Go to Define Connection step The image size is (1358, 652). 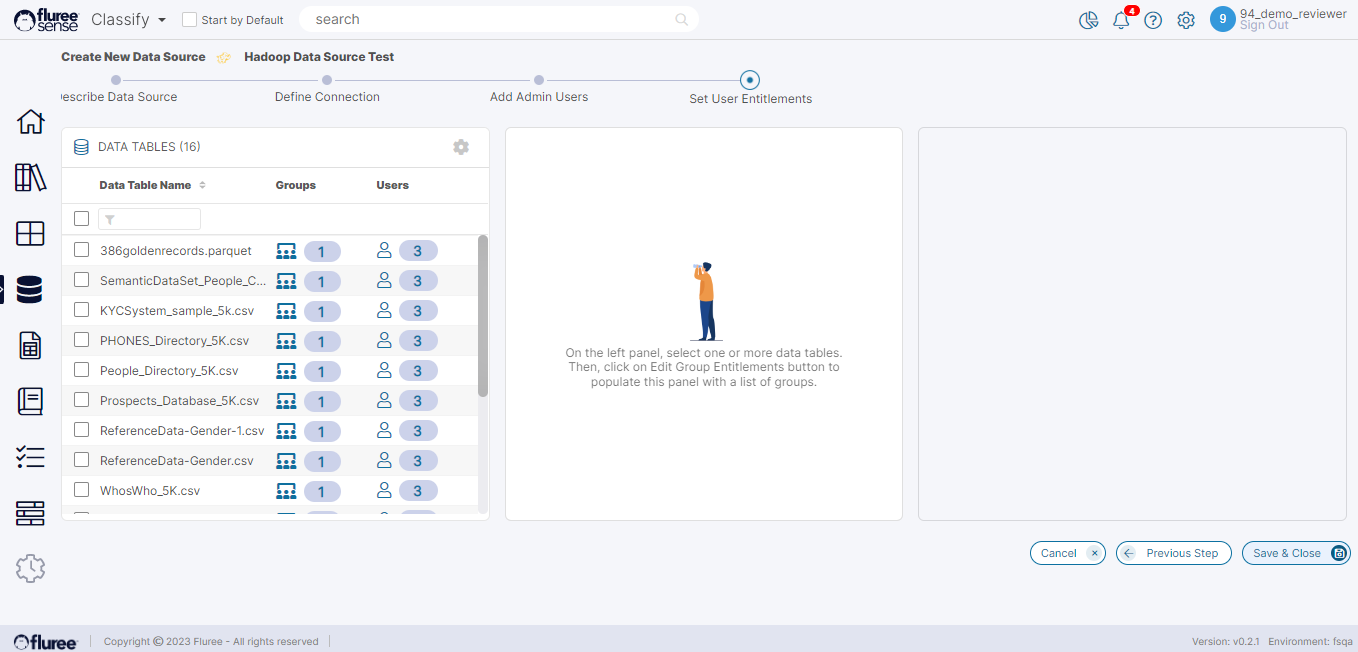point(327,81)
